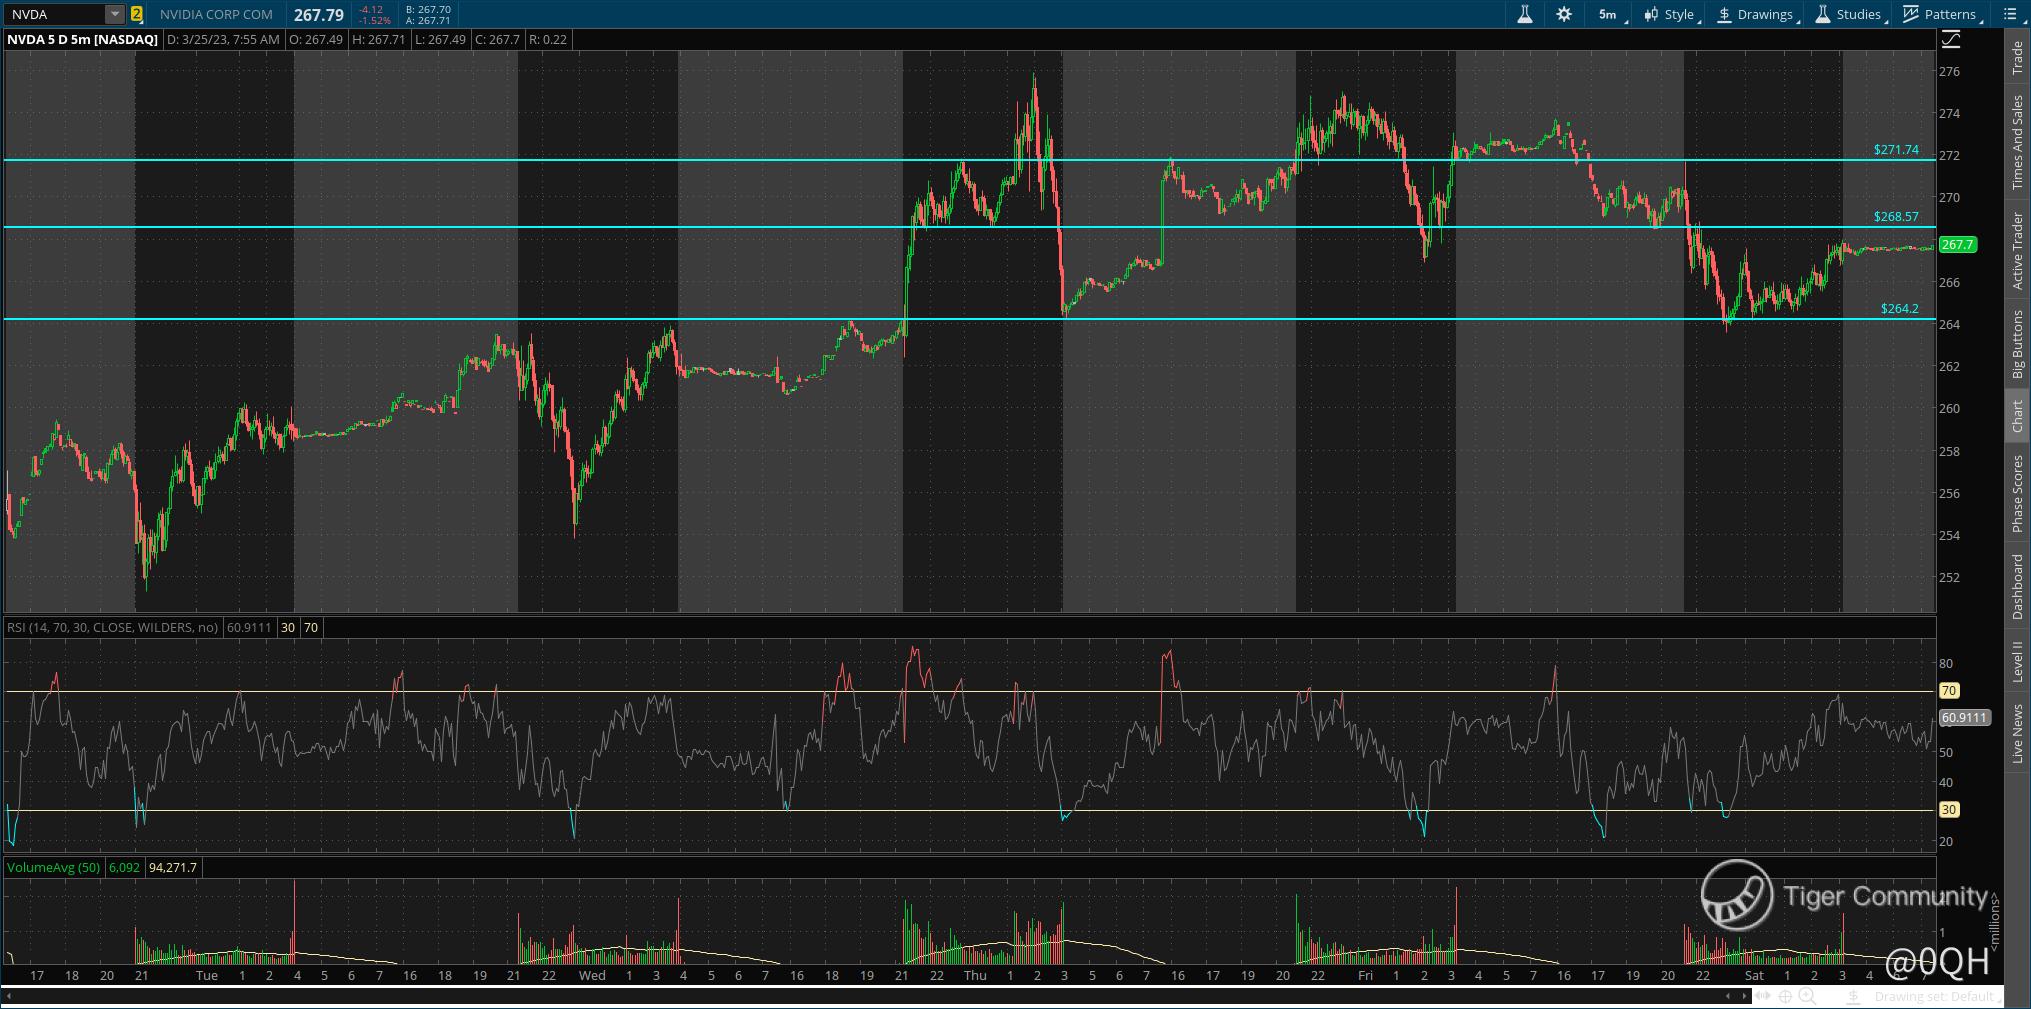The image size is (2031, 1009).
Task: Click the 60.9111 RSI bubble on axis
Action: click(x=1964, y=717)
